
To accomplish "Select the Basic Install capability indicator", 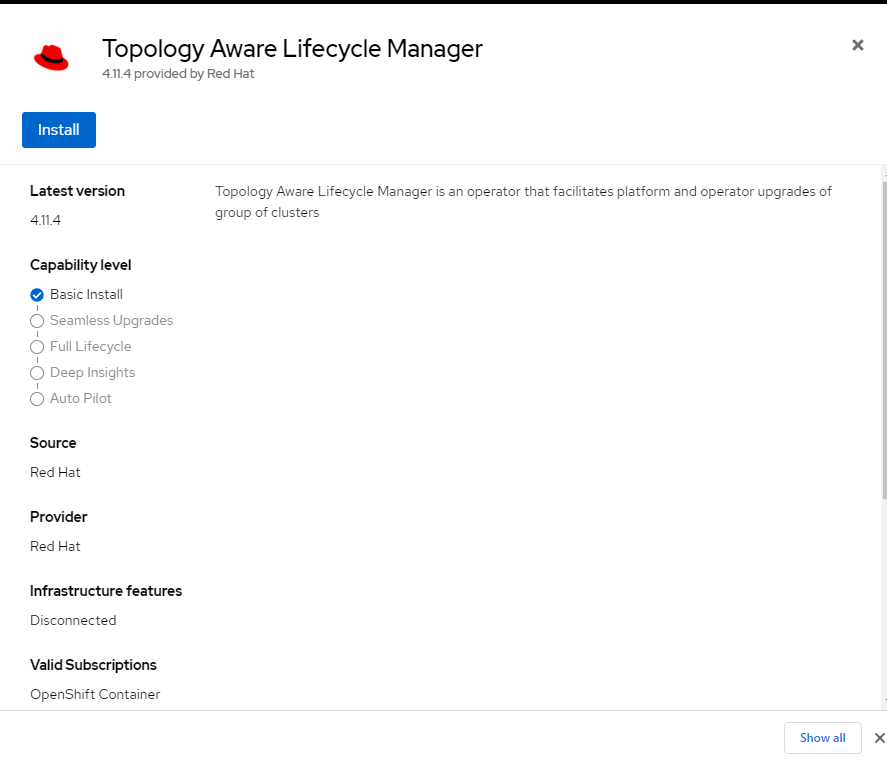I will pyautogui.click(x=37, y=295).
